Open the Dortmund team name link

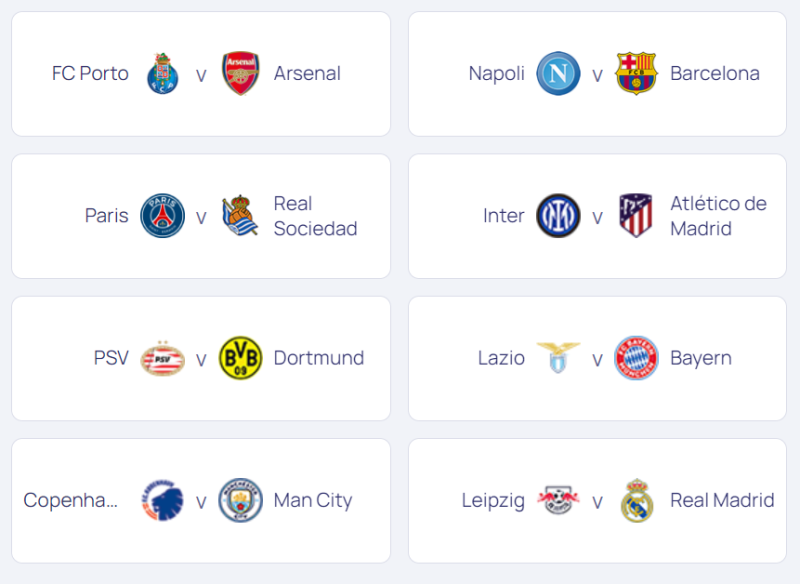319,358
